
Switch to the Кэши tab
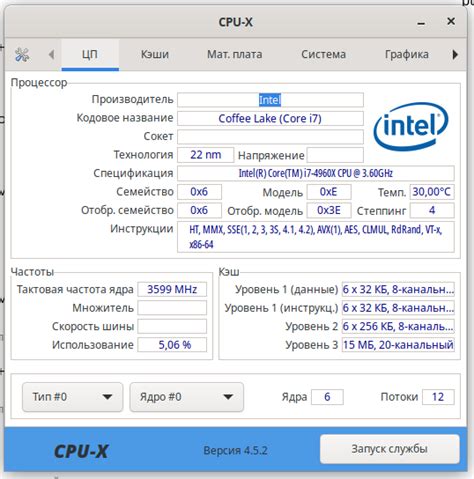(x=155, y=54)
